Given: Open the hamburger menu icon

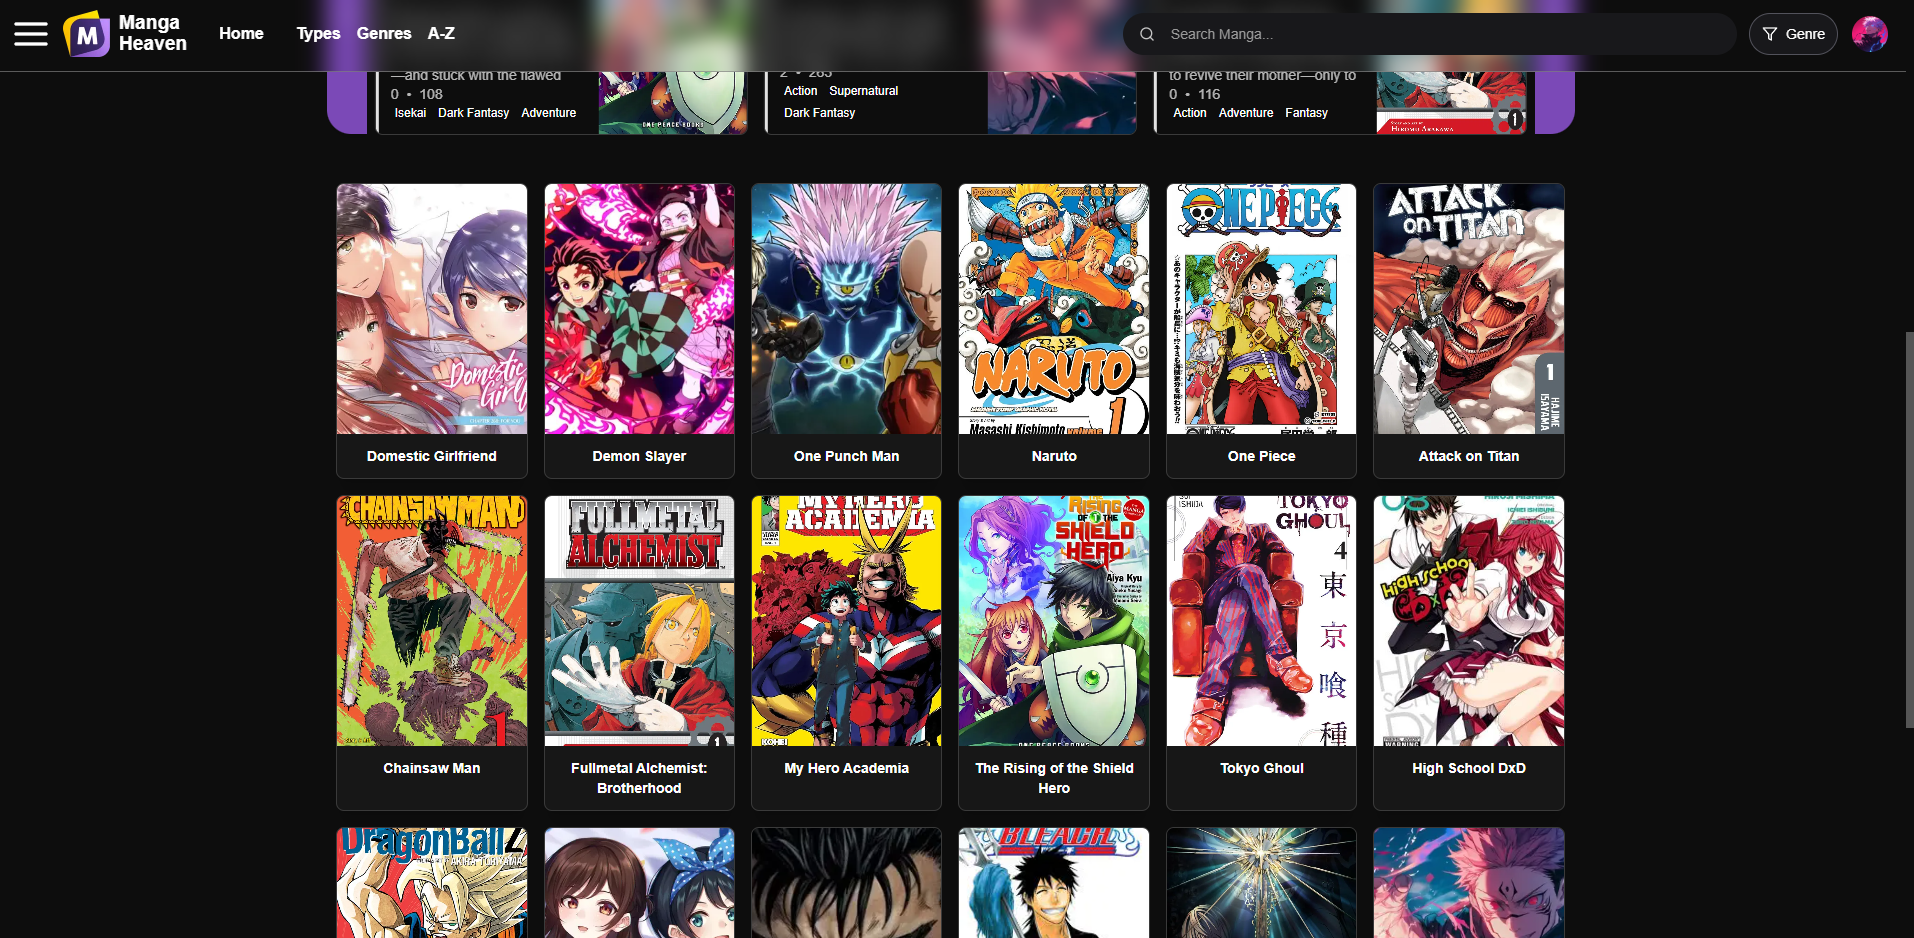Looking at the screenshot, I should pyautogui.click(x=31, y=34).
